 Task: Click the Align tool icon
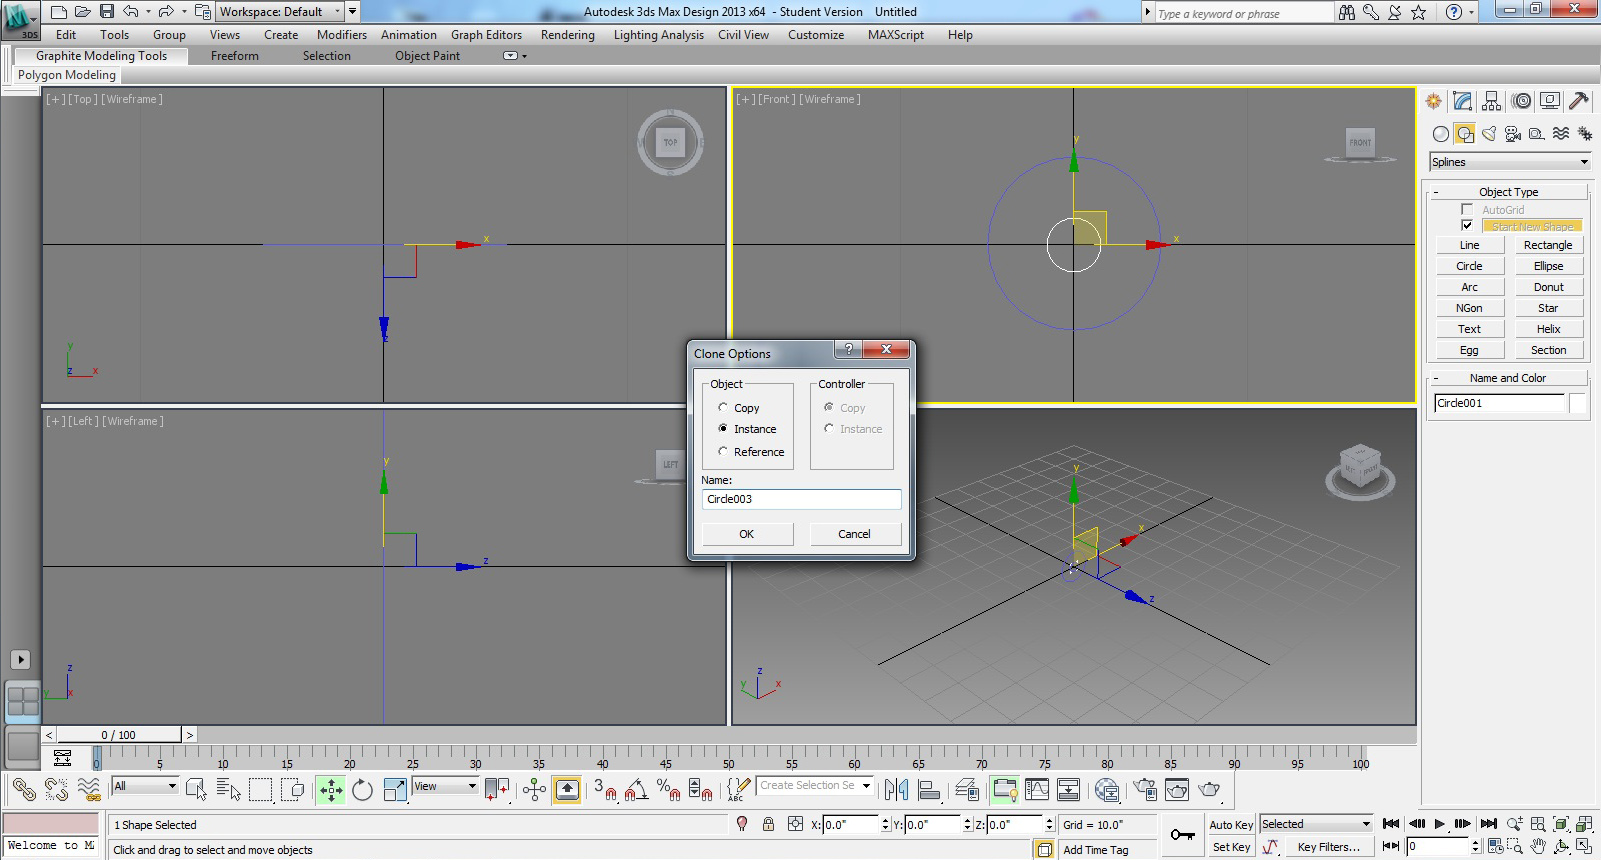tap(929, 790)
